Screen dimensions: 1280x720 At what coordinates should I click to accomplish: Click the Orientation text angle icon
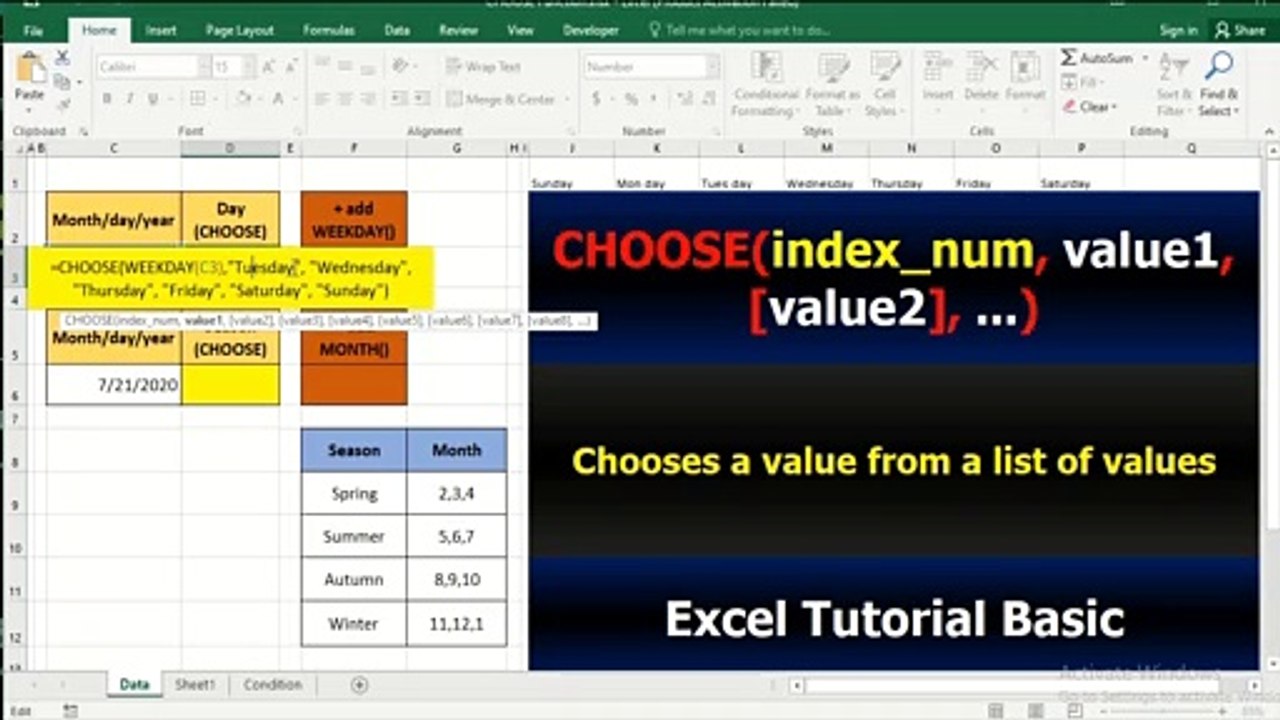[401, 67]
